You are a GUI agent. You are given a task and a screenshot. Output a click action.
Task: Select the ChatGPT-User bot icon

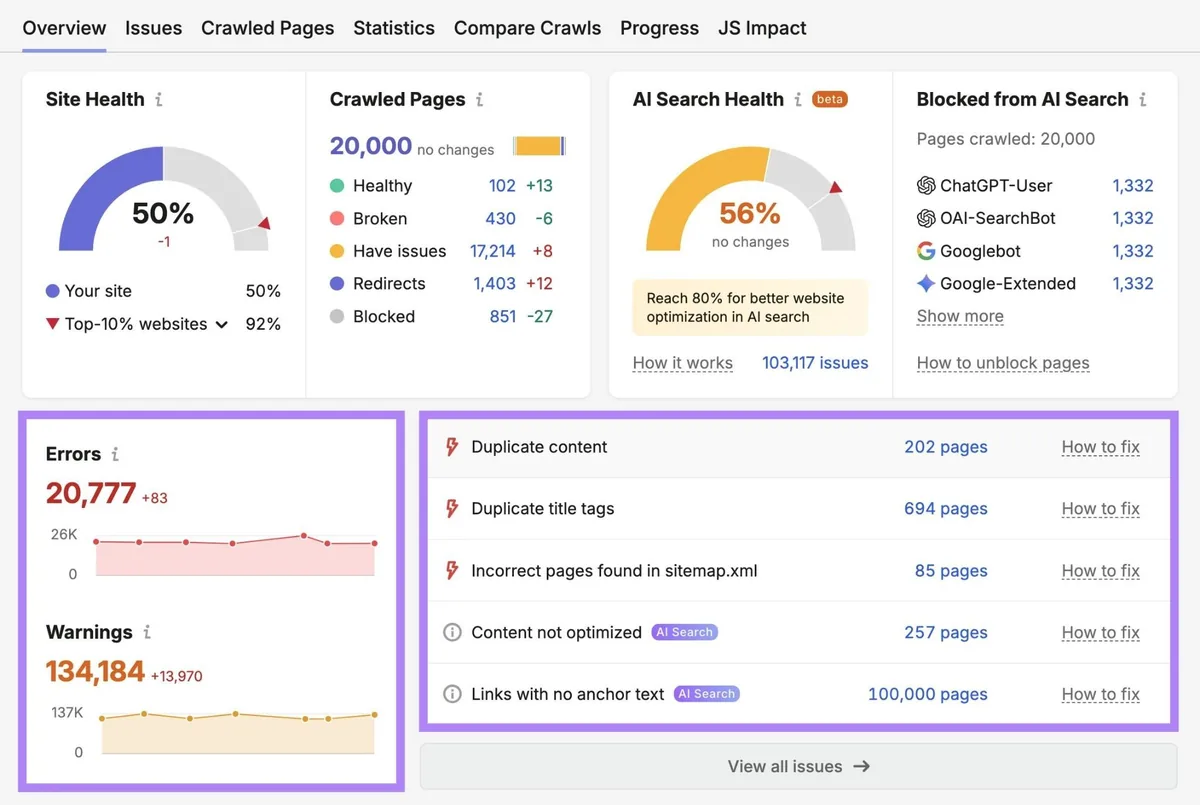point(926,185)
